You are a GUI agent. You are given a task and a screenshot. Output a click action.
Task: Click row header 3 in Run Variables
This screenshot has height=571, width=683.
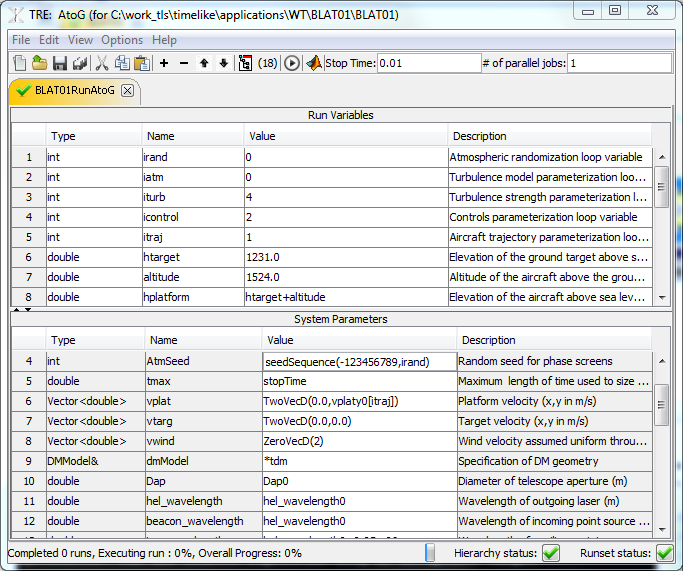pyautogui.click(x=29, y=197)
